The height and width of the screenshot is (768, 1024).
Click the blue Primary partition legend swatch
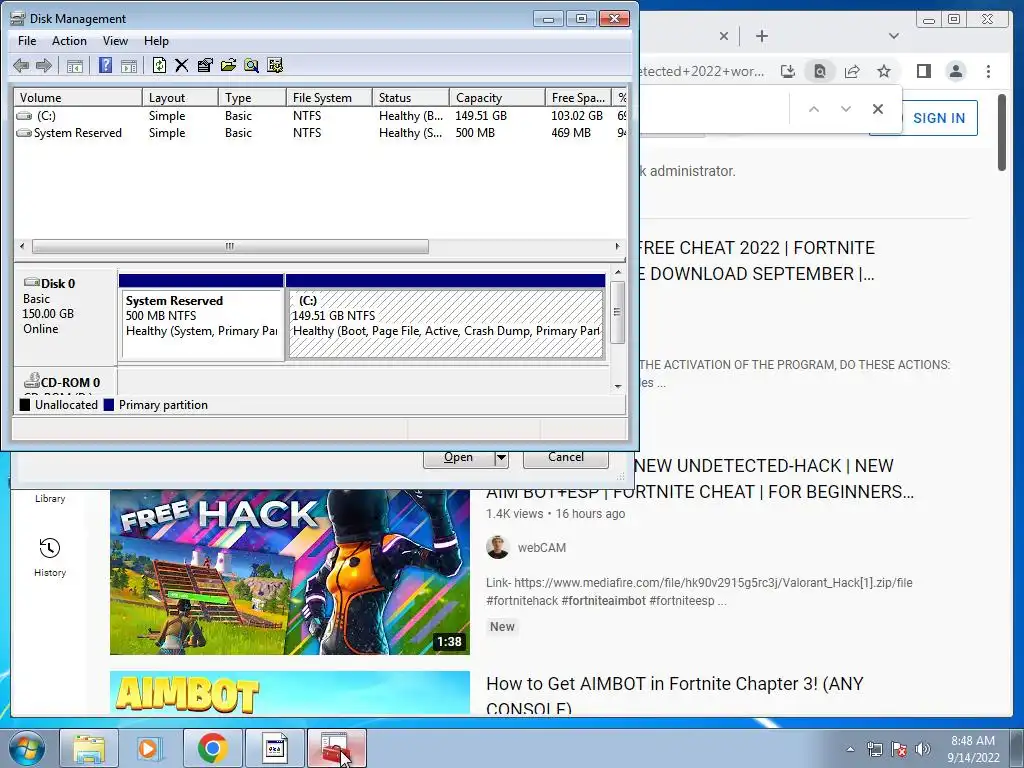tap(108, 405)
